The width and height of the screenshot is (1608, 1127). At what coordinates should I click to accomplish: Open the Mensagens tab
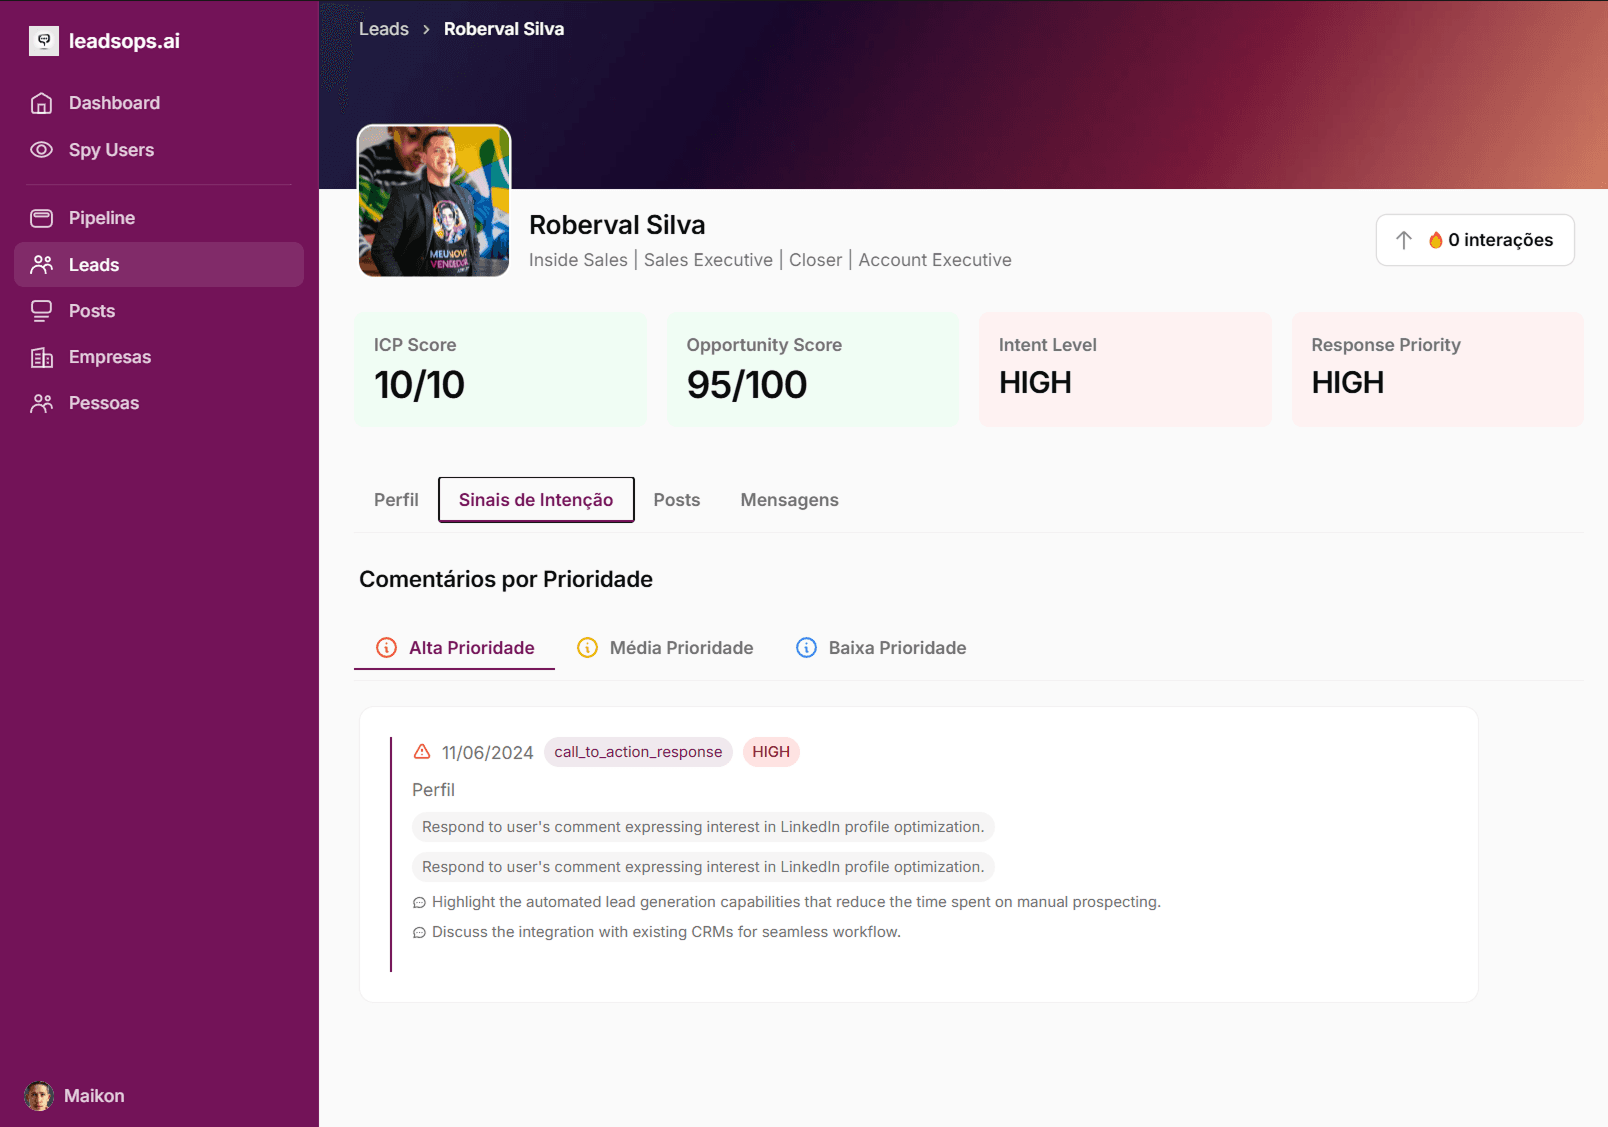789,500
